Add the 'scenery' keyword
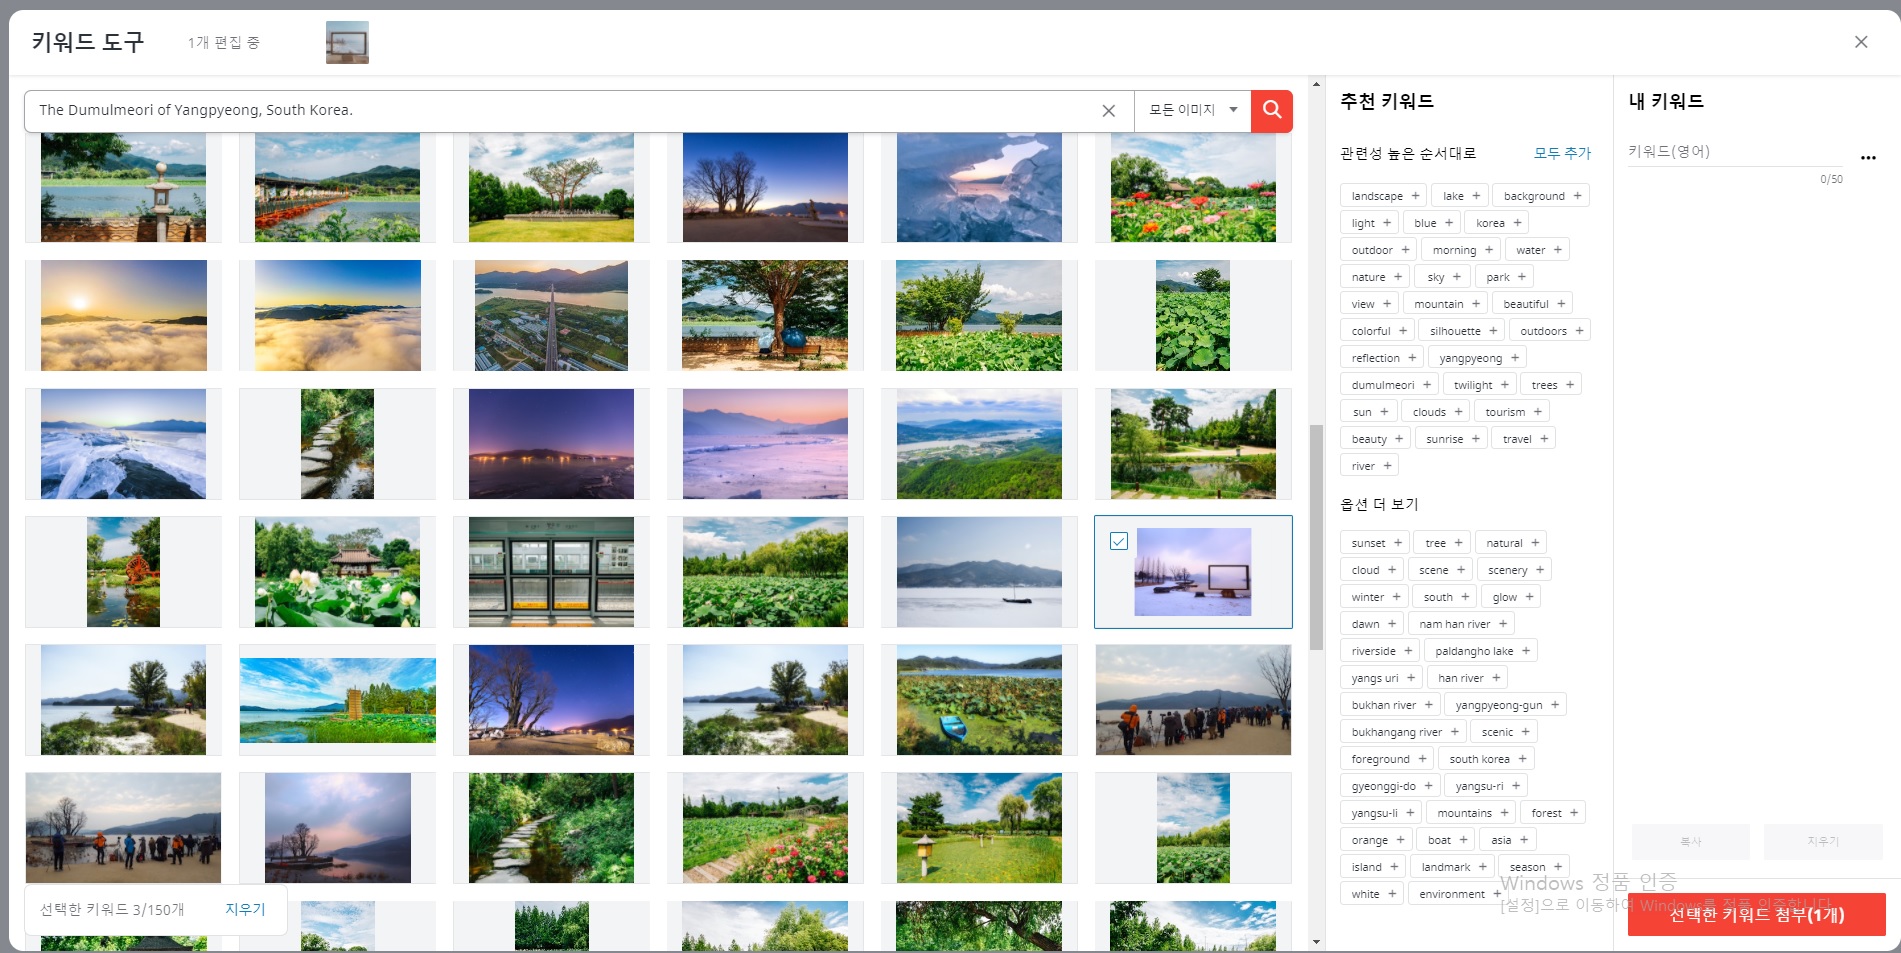This screenshot has height=953, width=1901. [1514, 570]
